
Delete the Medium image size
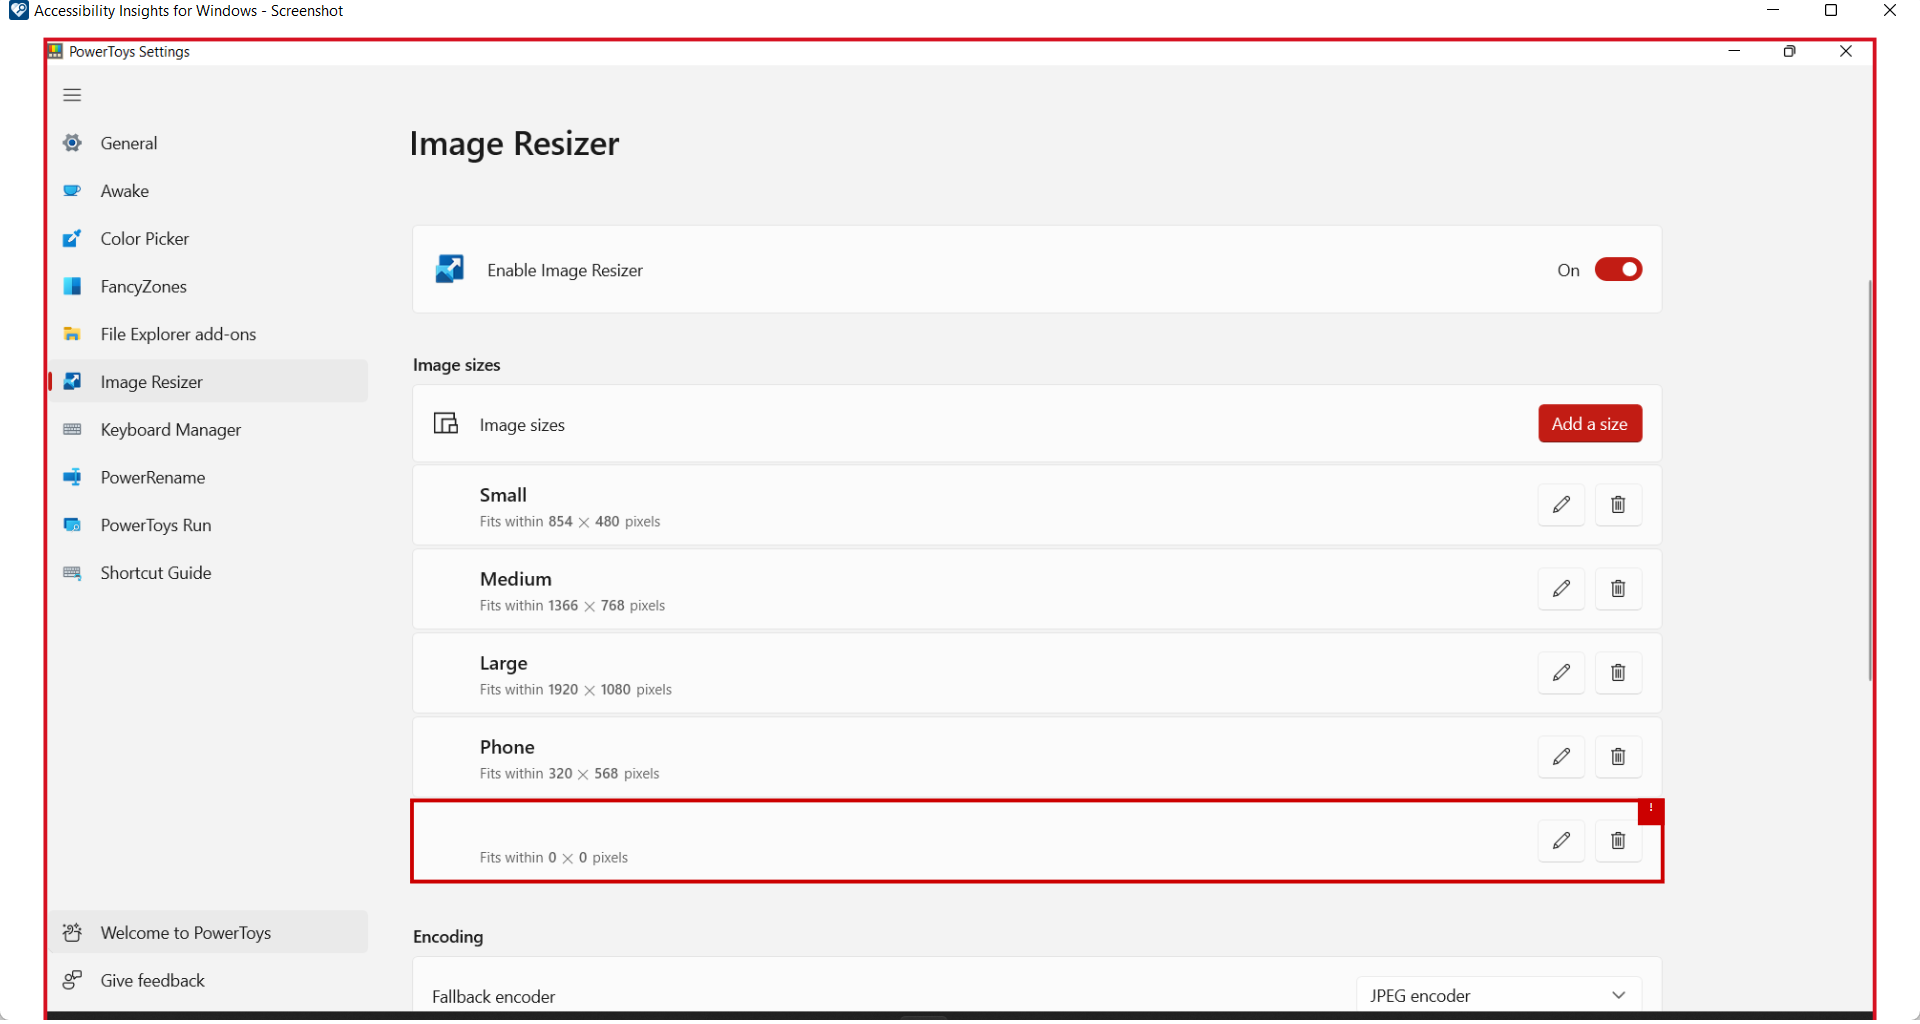coord(1617,589)
